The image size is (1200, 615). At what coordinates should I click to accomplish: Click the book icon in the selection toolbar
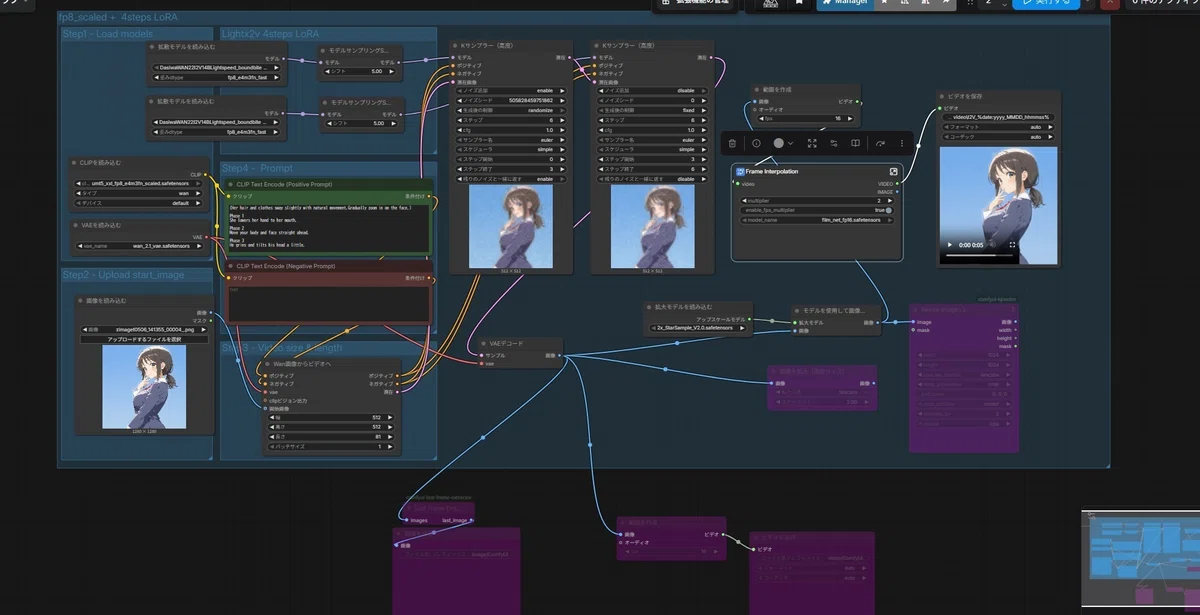(855, 143)
